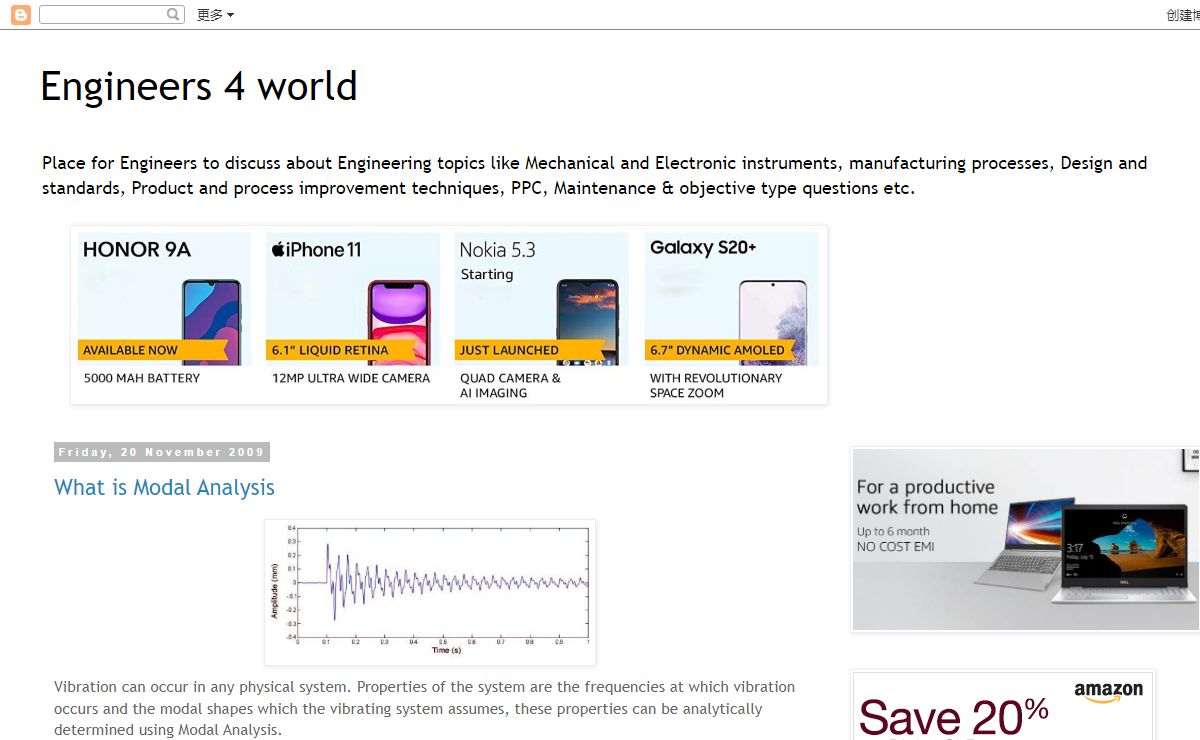Image resolution: width=1200 pixels, height=740 pixels.
Task: Click the post paragraph starting "Vibration can occur"
Action: (425, 708)
